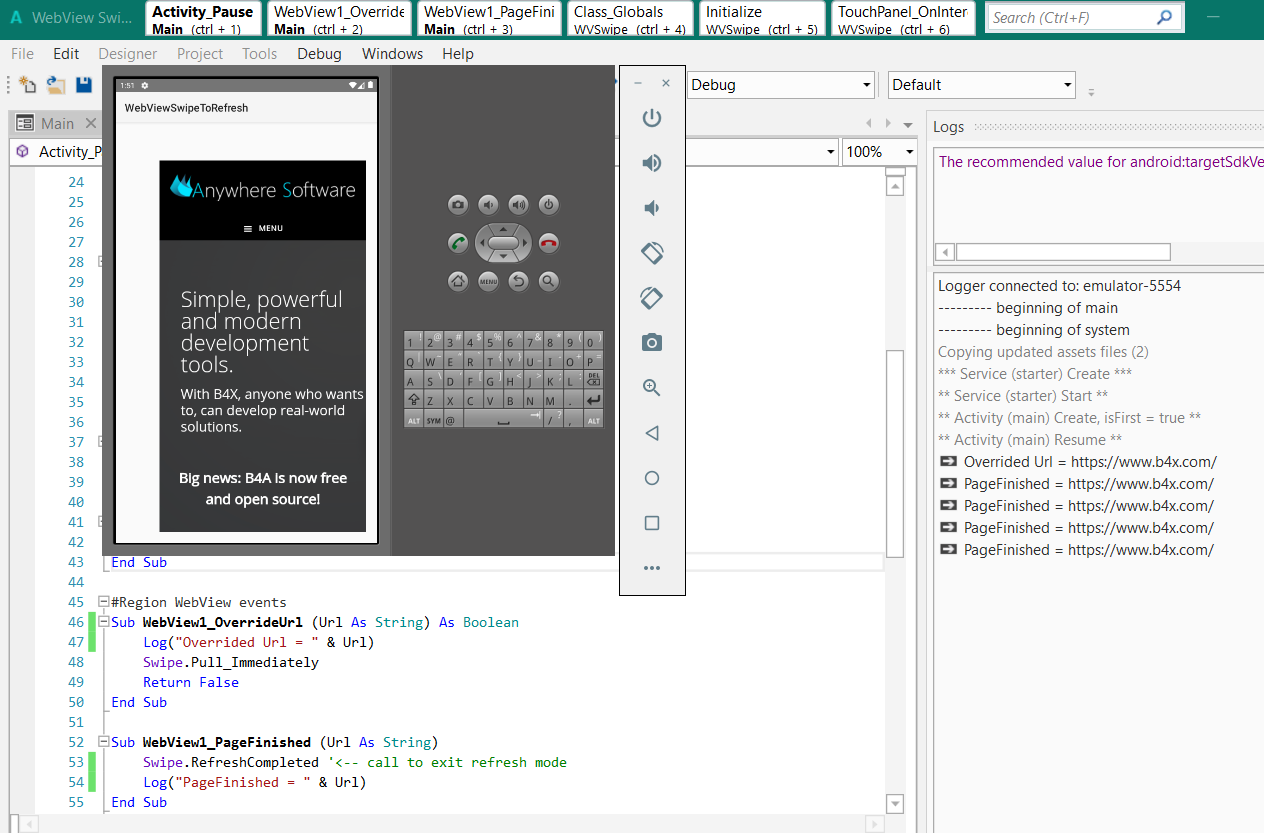Click the emulator zoom magnifier icon
1264x833 pixels.
click(x=652, y=388)
